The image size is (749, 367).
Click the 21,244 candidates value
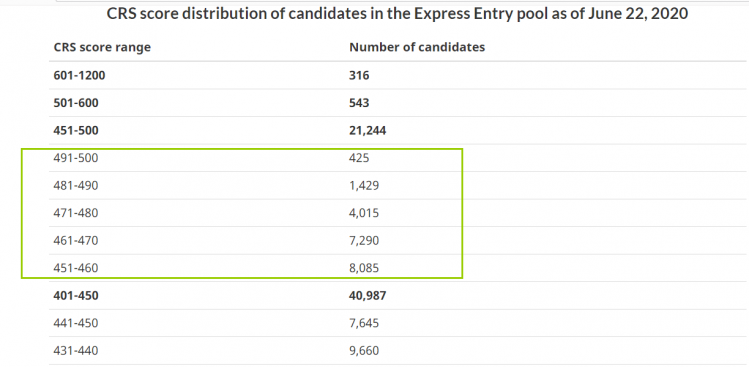point(368,130)
